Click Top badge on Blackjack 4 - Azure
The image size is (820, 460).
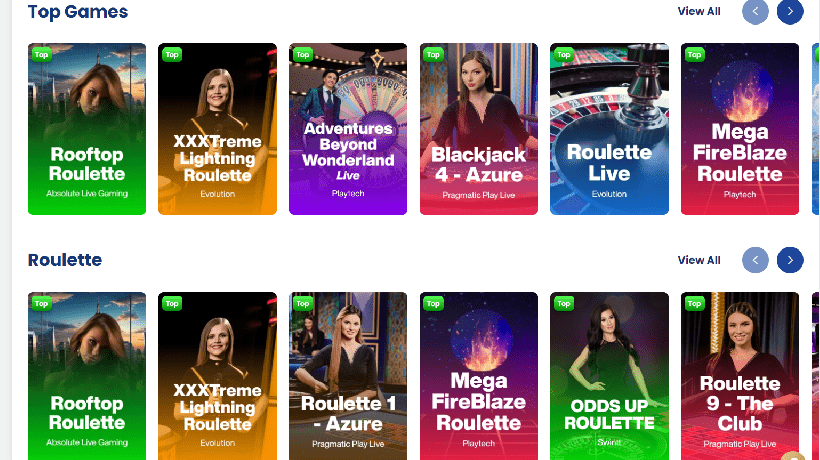pos(433,54)
